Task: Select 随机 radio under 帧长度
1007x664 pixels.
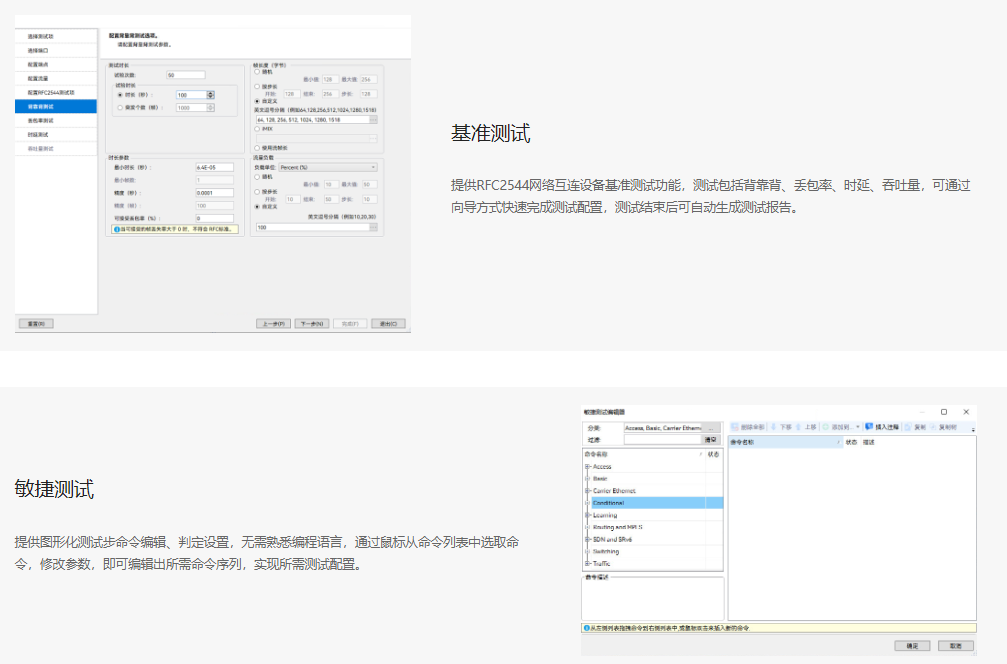Action: [257, 71]
